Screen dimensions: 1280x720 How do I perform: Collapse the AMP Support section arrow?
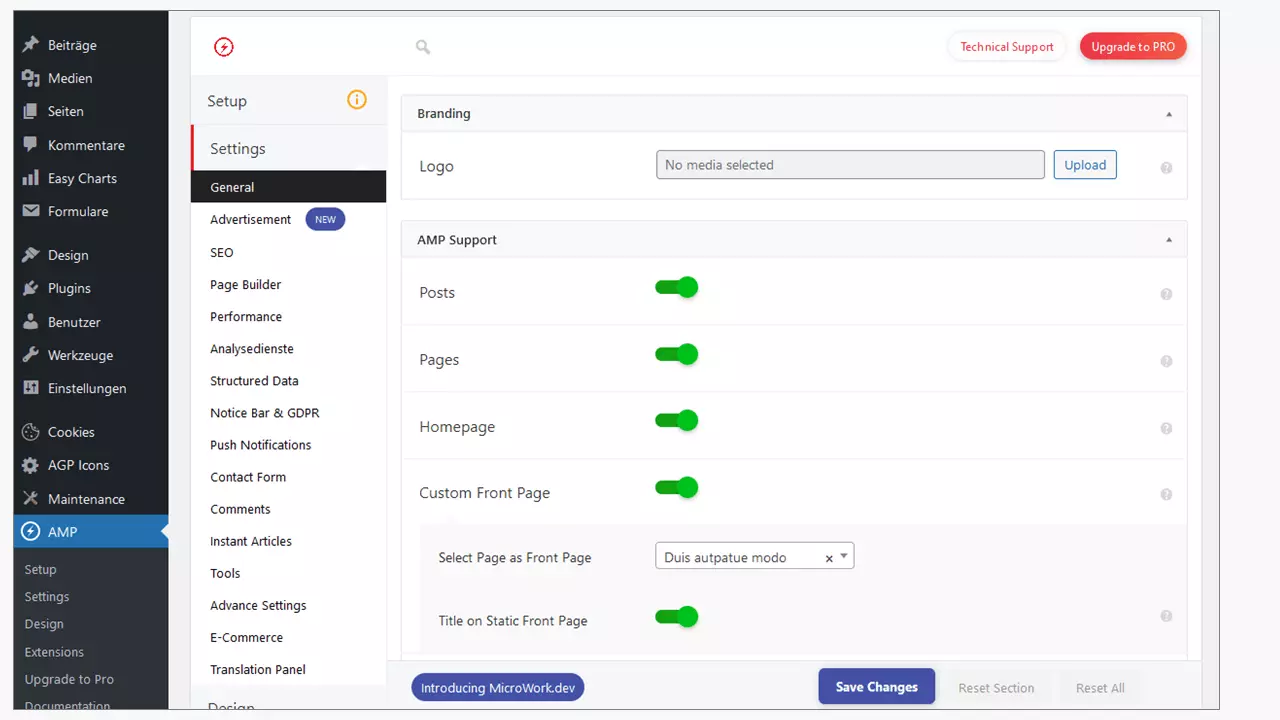tap(1168, 240)
